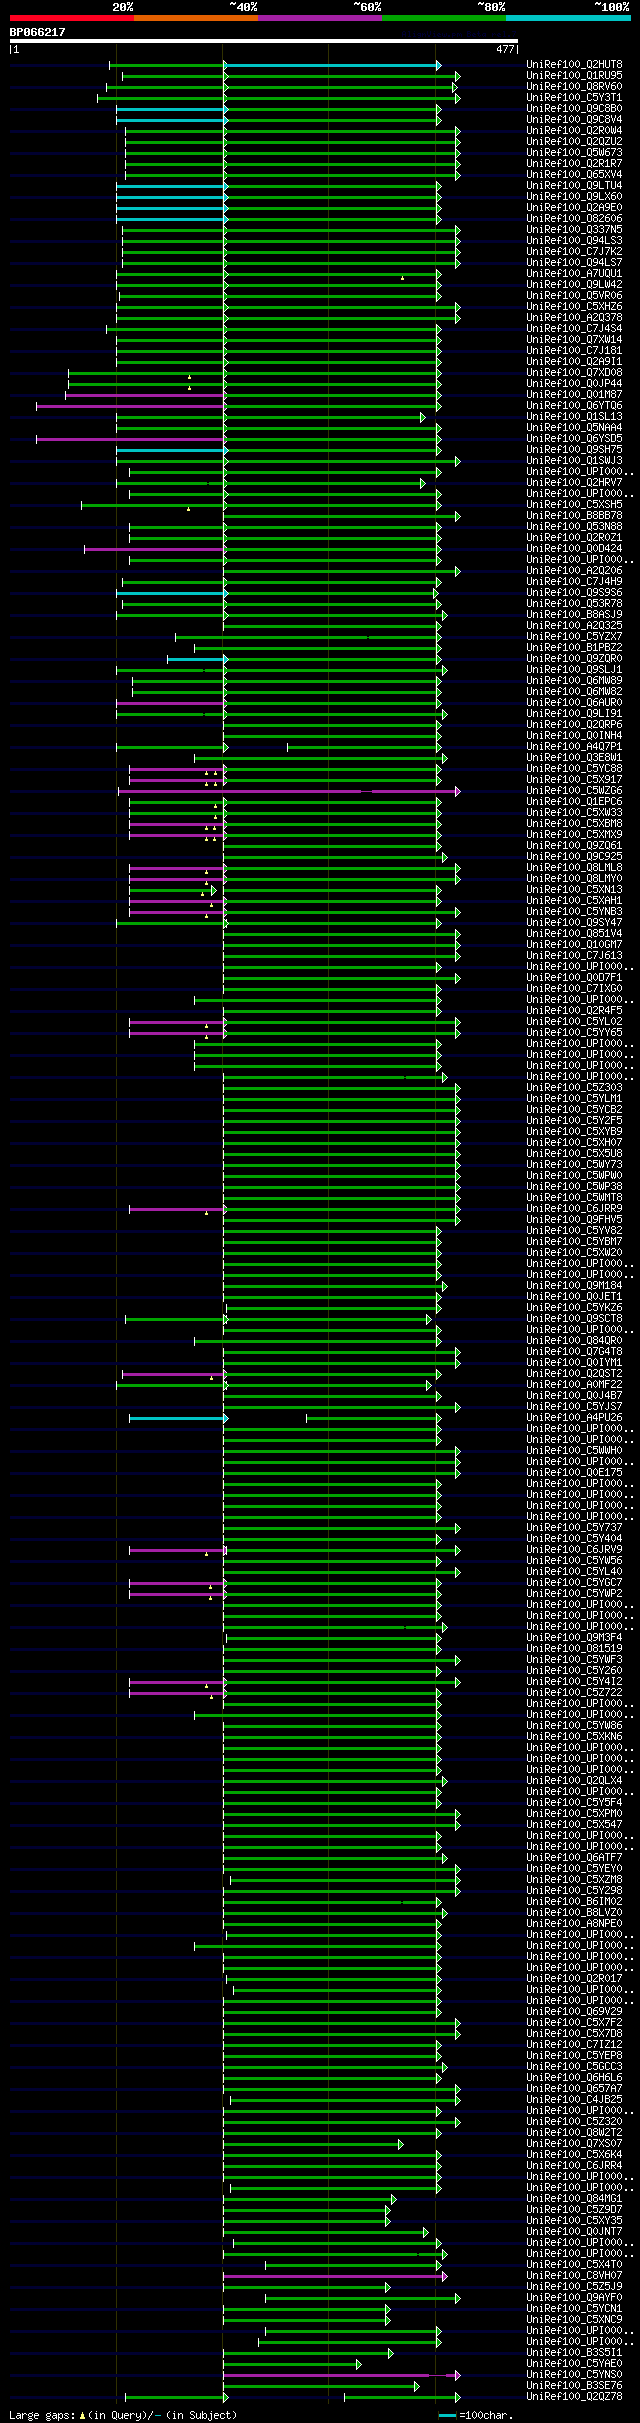Pick the UniRef100_C5Z303 hit label
The height and width of the screenshot is (2423, 640).
(x=574, y=1088)
